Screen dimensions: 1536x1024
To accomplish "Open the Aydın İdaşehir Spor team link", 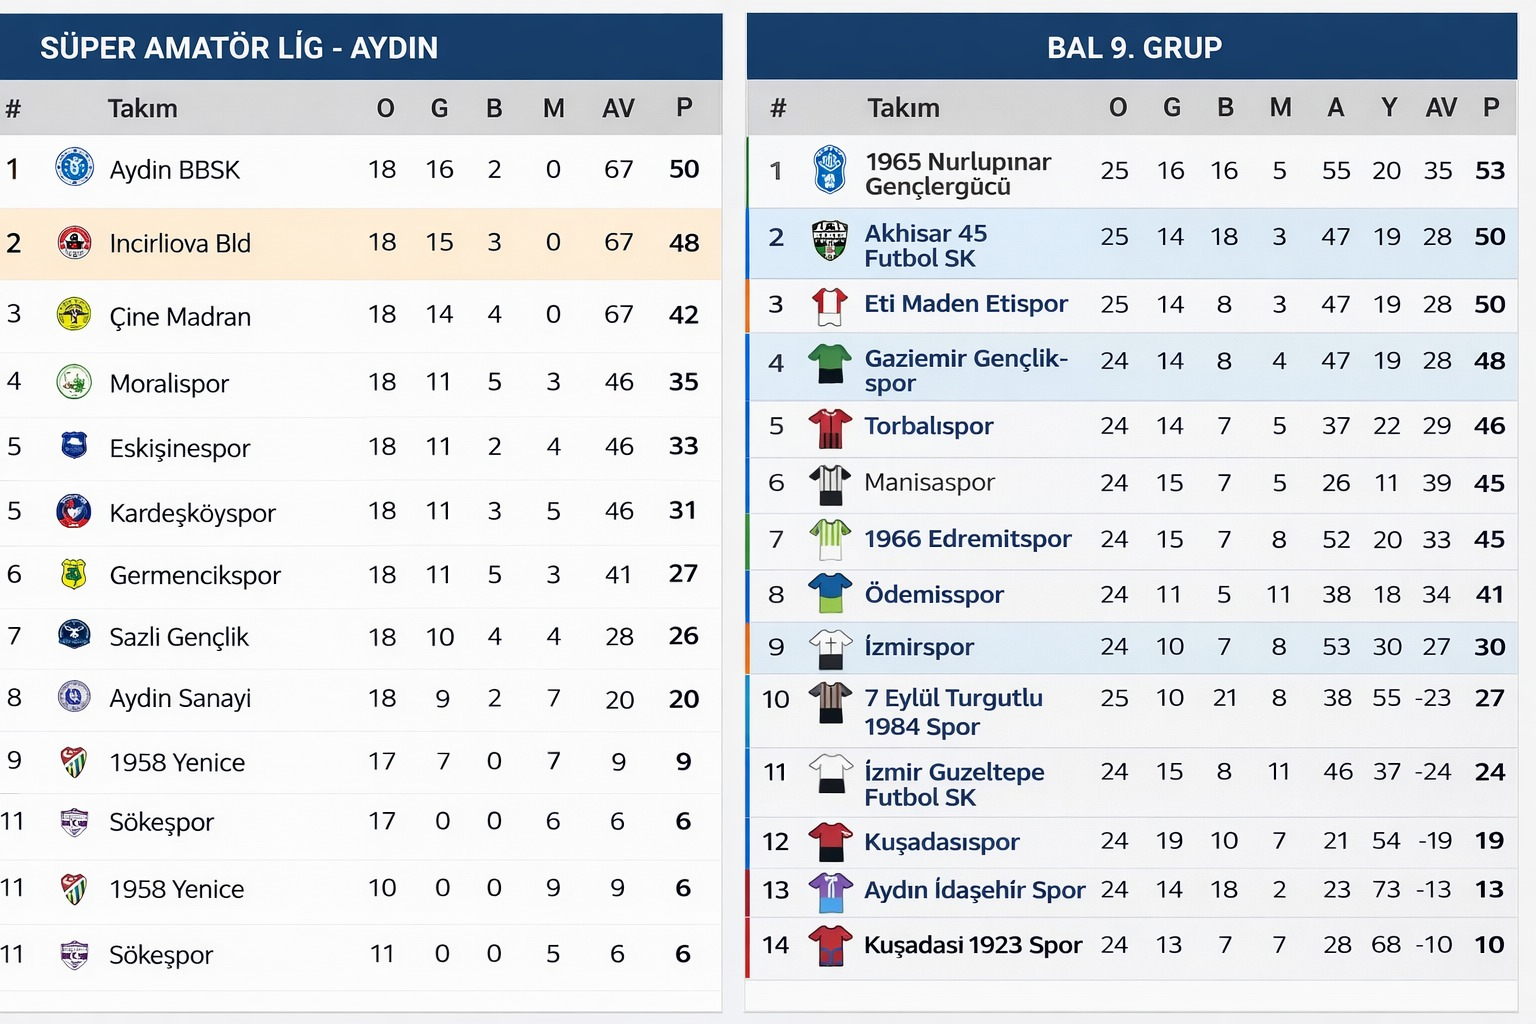I will pyautogui.click(x=974, y=890).
